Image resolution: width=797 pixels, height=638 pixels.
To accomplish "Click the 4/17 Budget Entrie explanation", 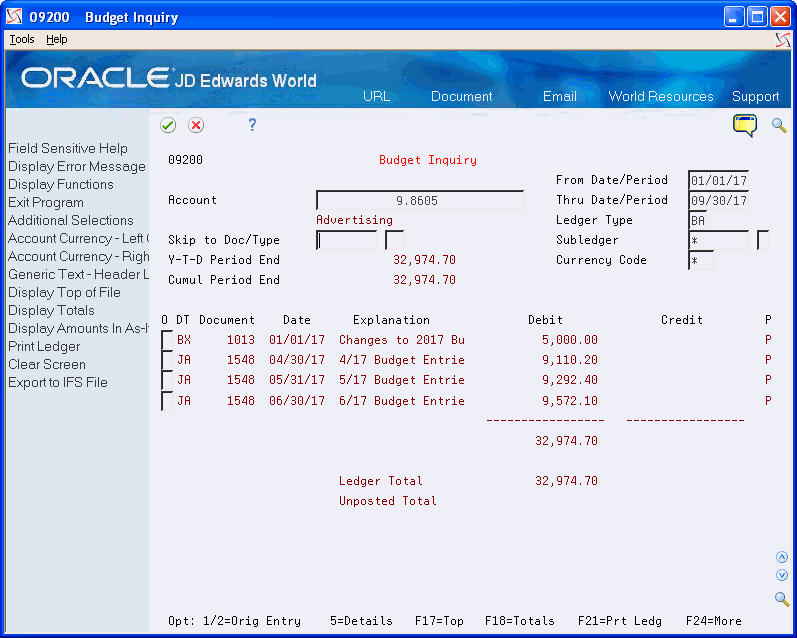I will [402, 360].
